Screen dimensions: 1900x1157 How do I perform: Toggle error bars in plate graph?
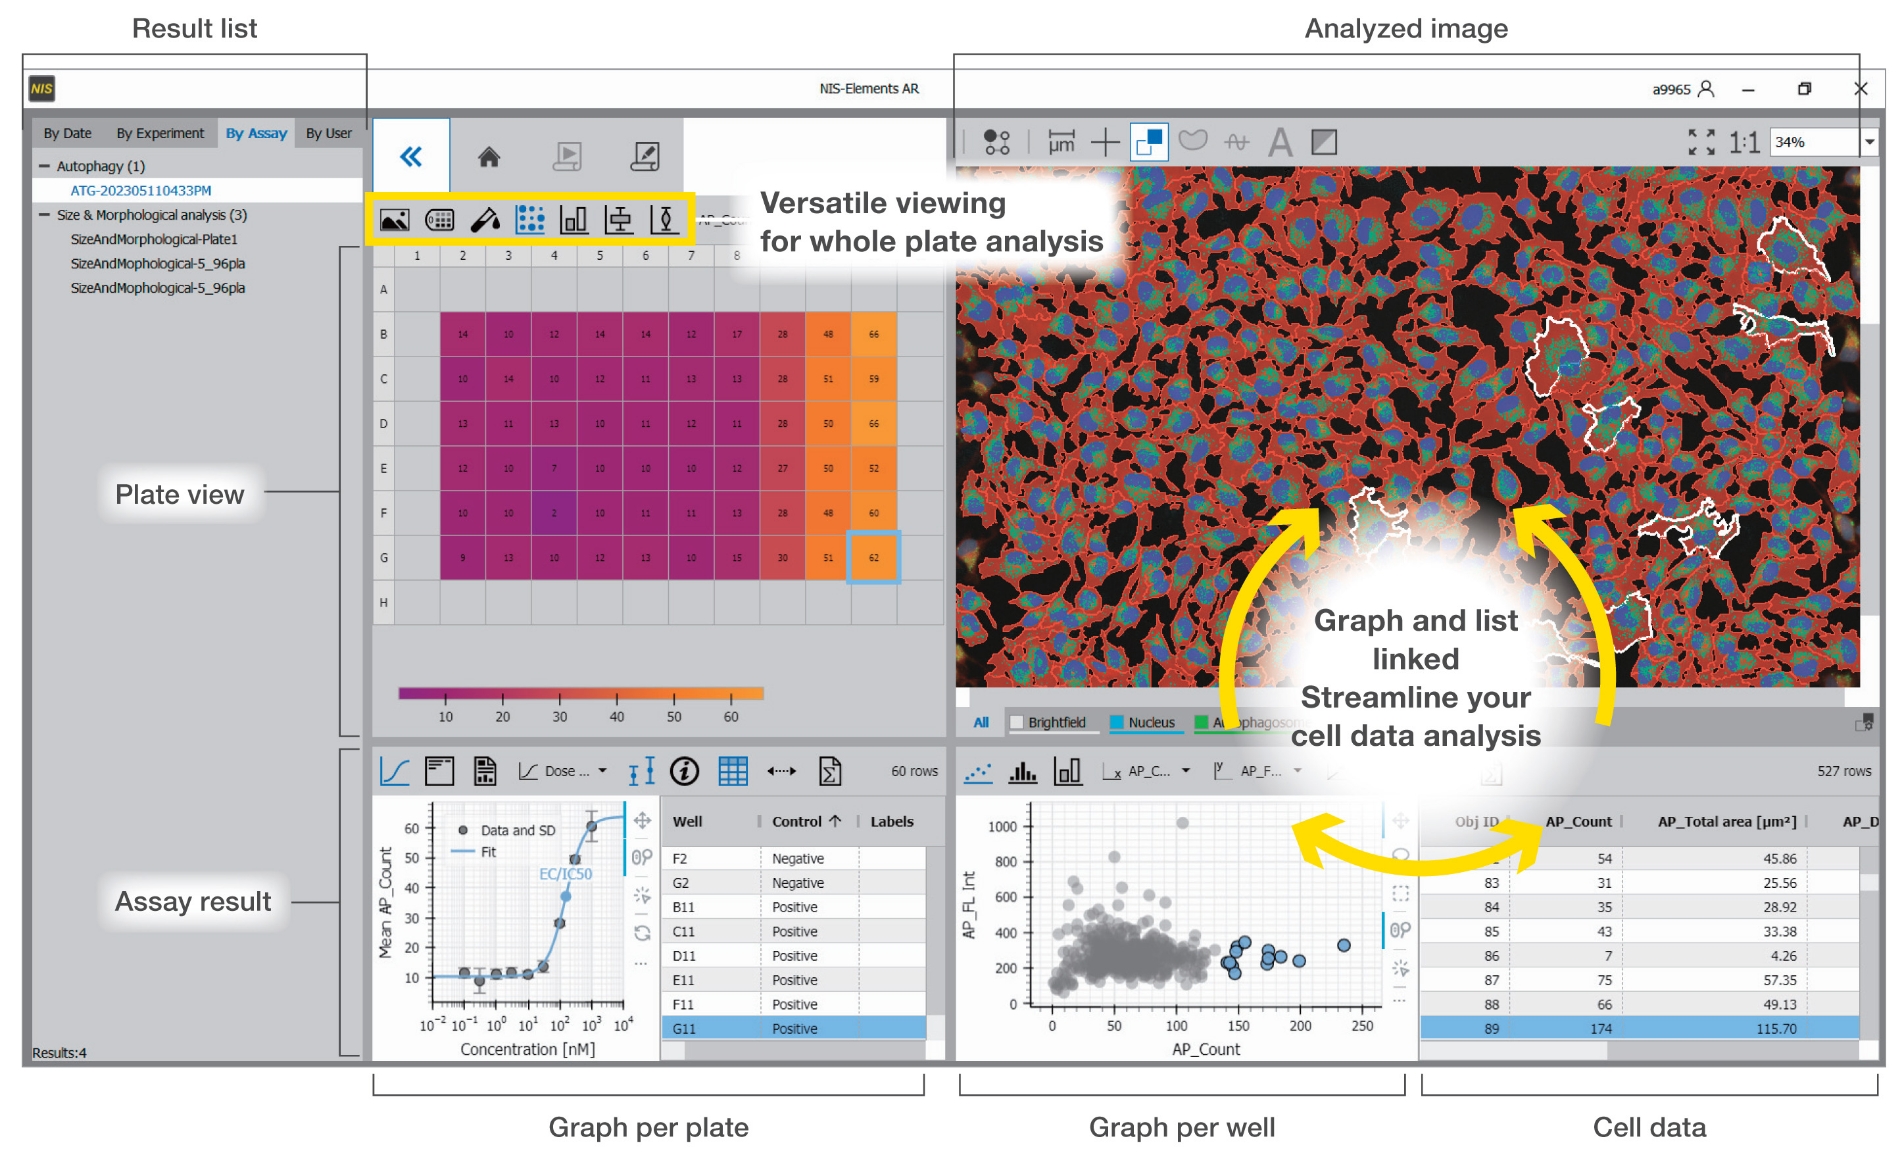(641, 771)
